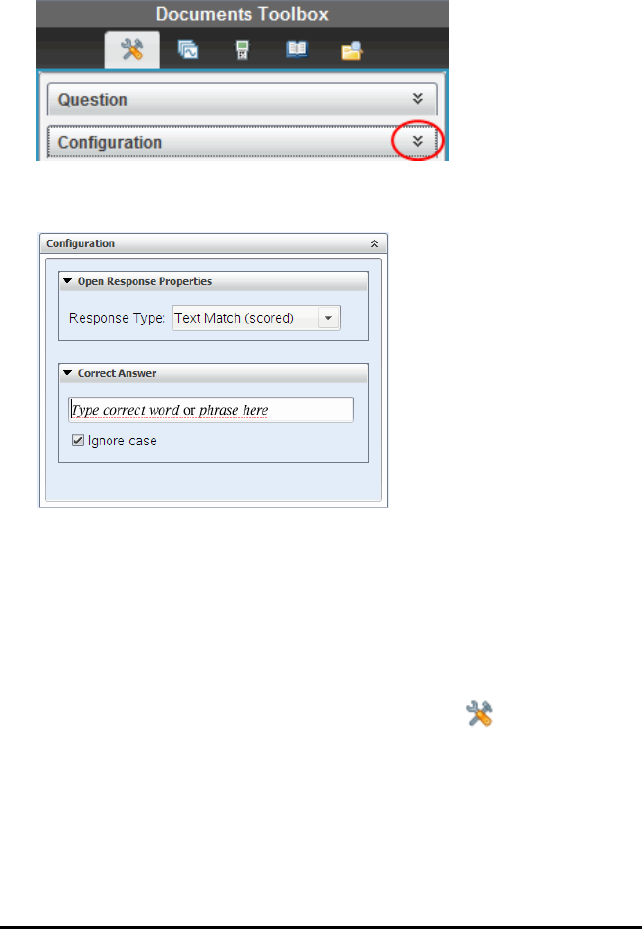This screenshot has width=642, height=929.
Task: Expand the circled Configuration double-chevron
Action: [418, 141]
